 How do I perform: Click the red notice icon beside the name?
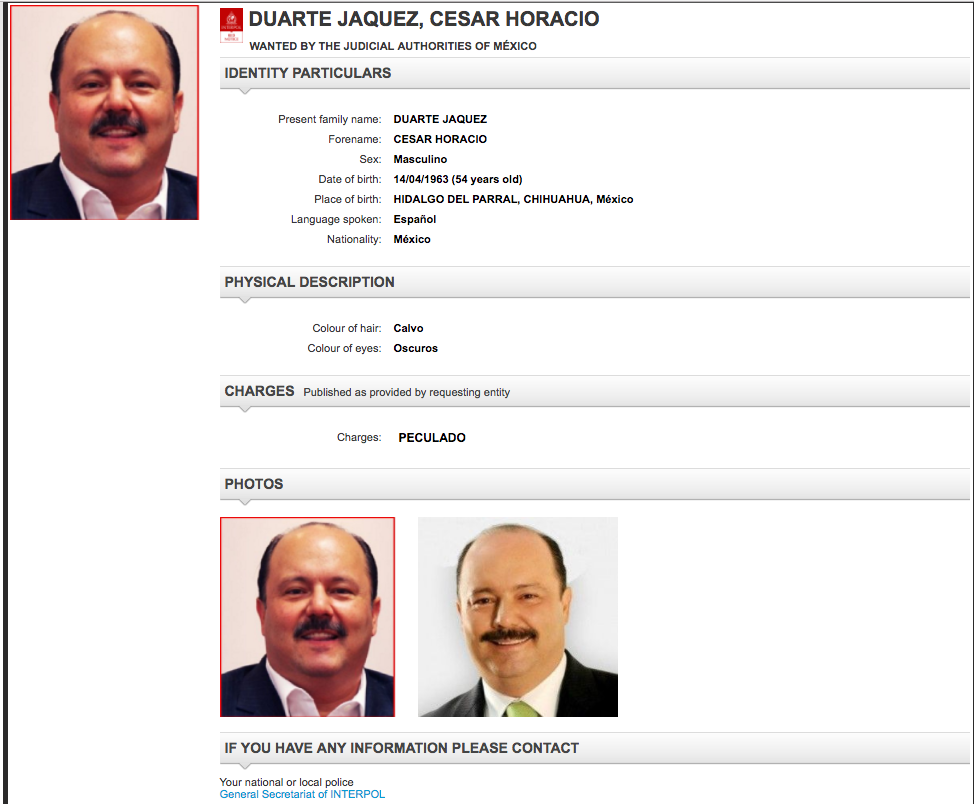tap(231, 26)
